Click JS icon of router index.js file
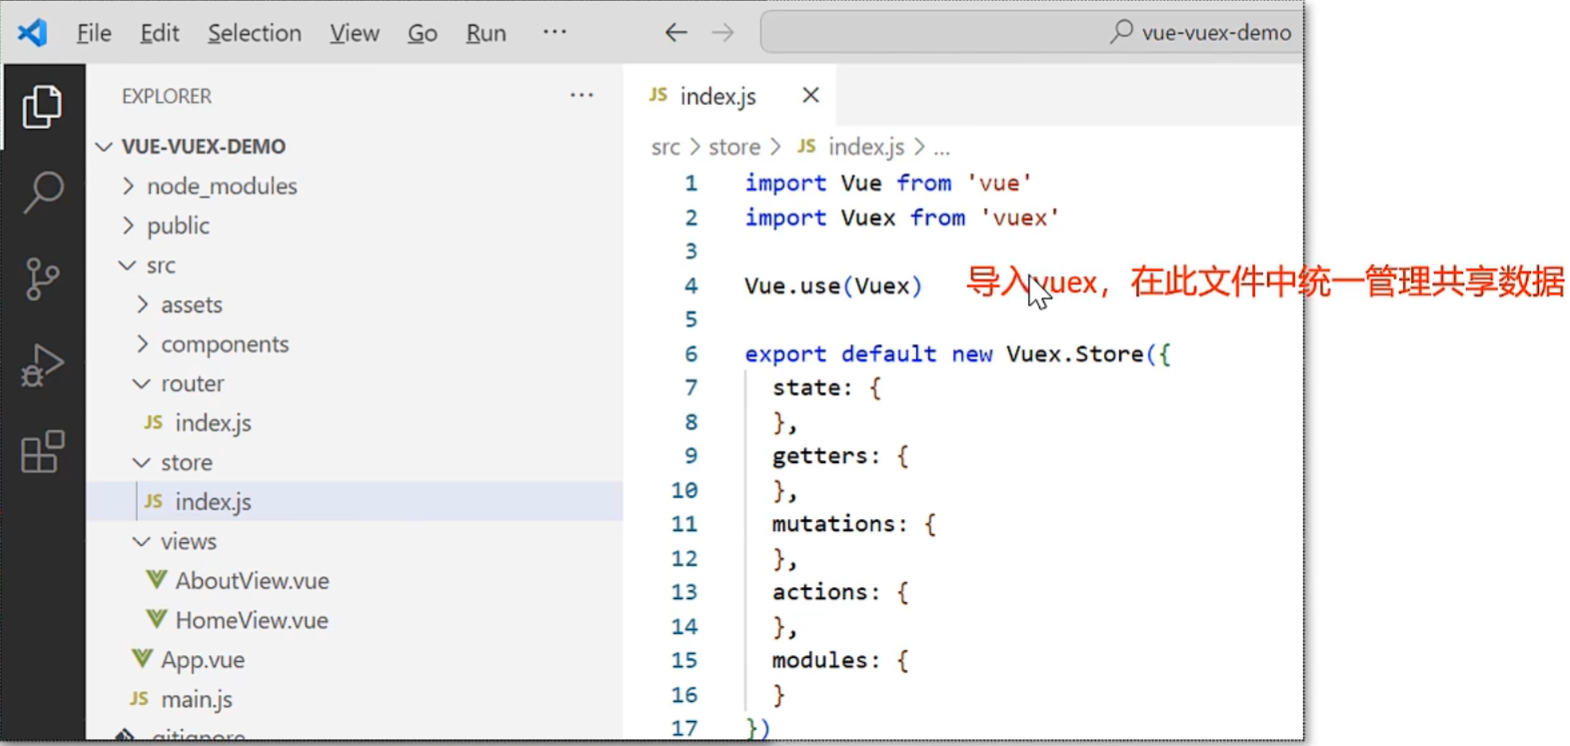This screenshot has width=1570, height=746. 153,422
